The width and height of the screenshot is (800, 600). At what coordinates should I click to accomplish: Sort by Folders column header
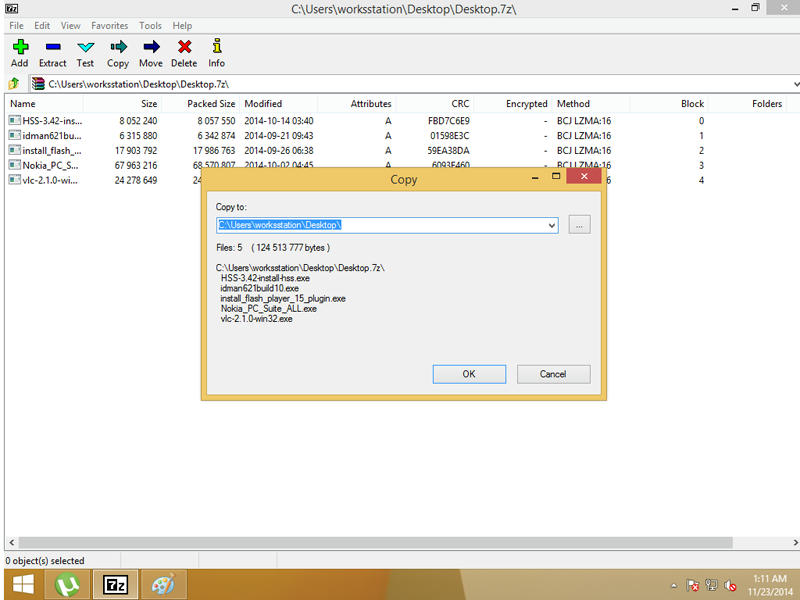[x=747, y=104]
